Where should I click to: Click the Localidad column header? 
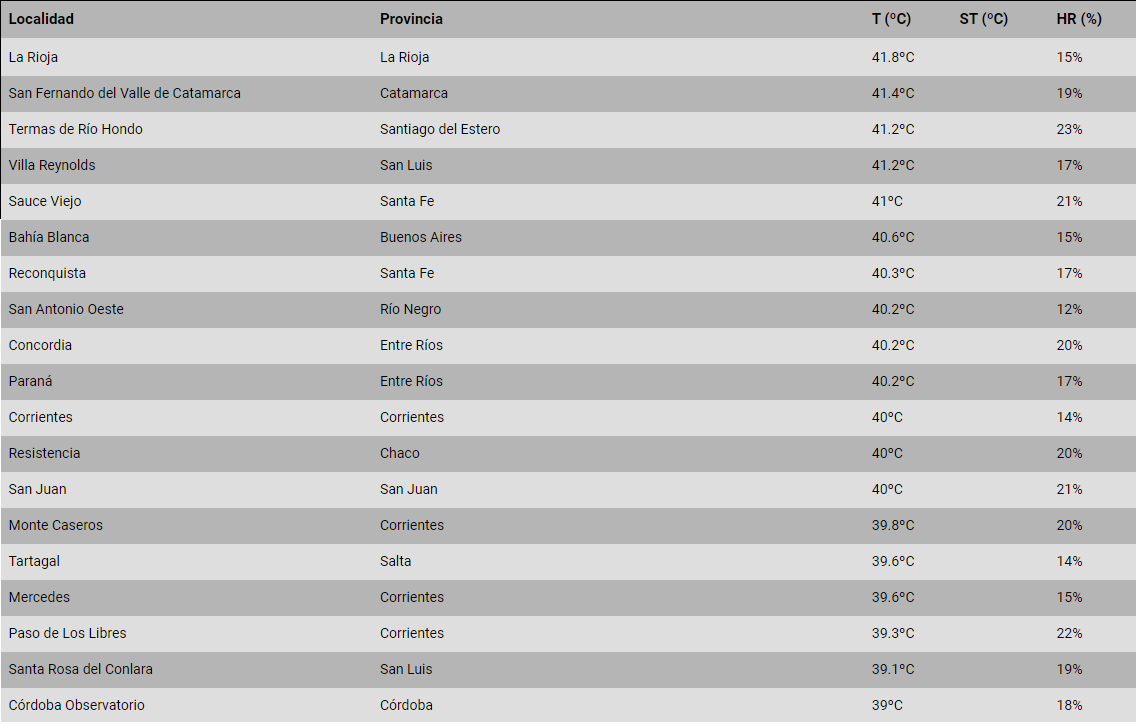pos(41,19)
